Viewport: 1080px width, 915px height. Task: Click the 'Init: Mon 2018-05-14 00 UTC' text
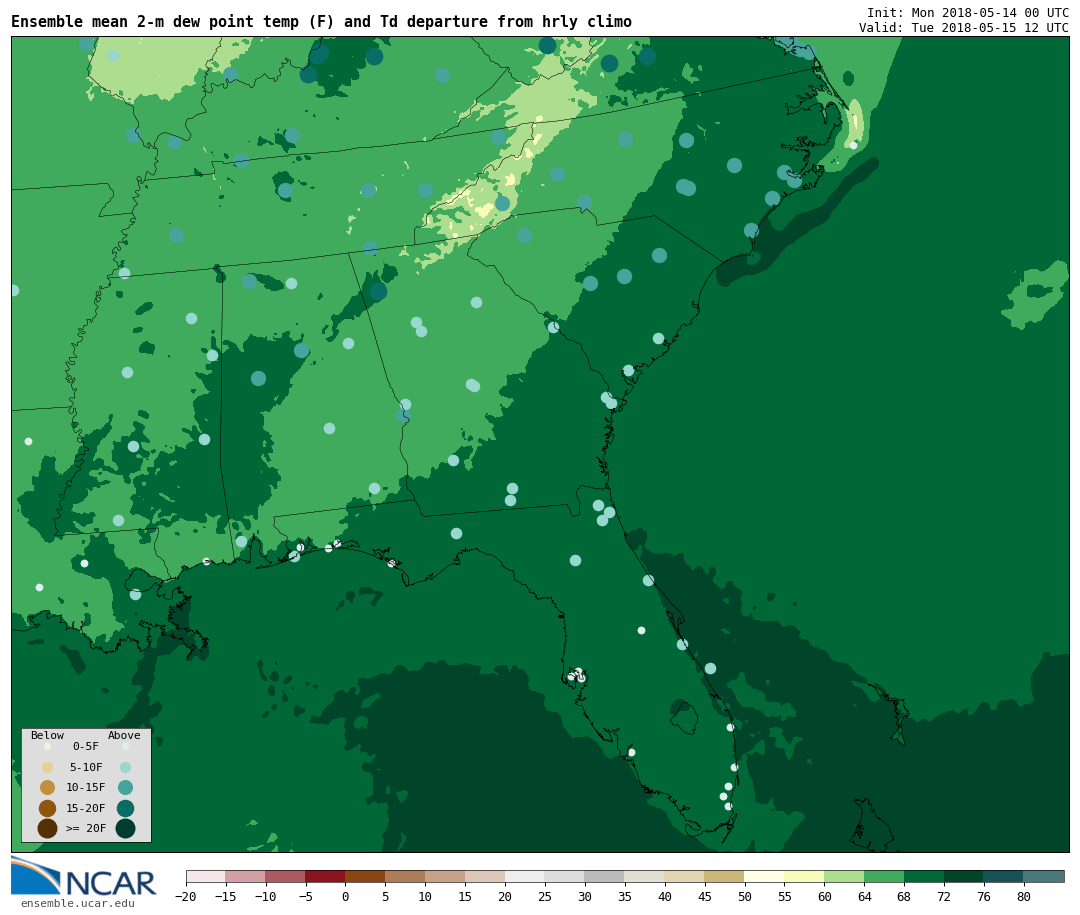coord(968,12)
